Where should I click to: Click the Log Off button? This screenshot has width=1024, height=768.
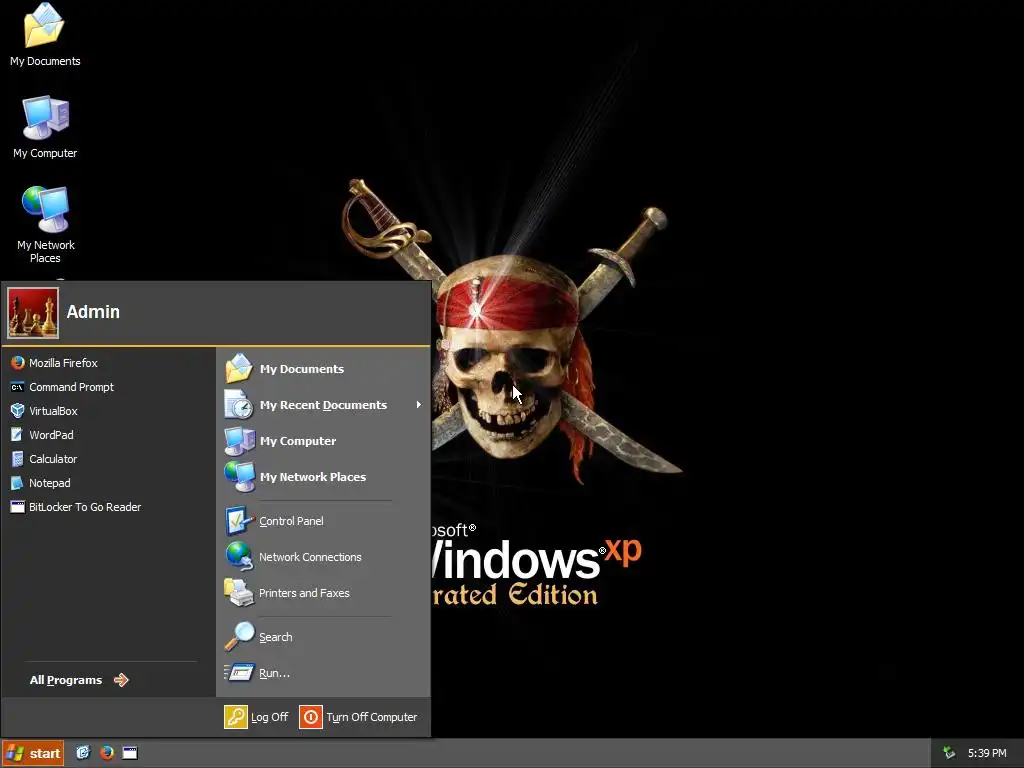(x=257, y=717)
